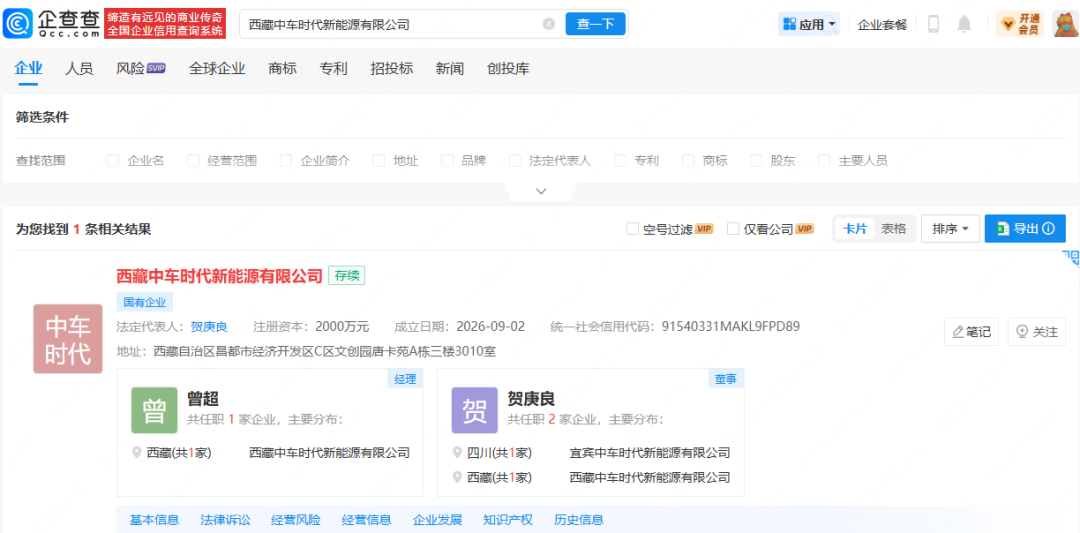Screen dimensions: 1080x533
Task: Open the purple 贺 avatar icon
Action: click(475, 410)
